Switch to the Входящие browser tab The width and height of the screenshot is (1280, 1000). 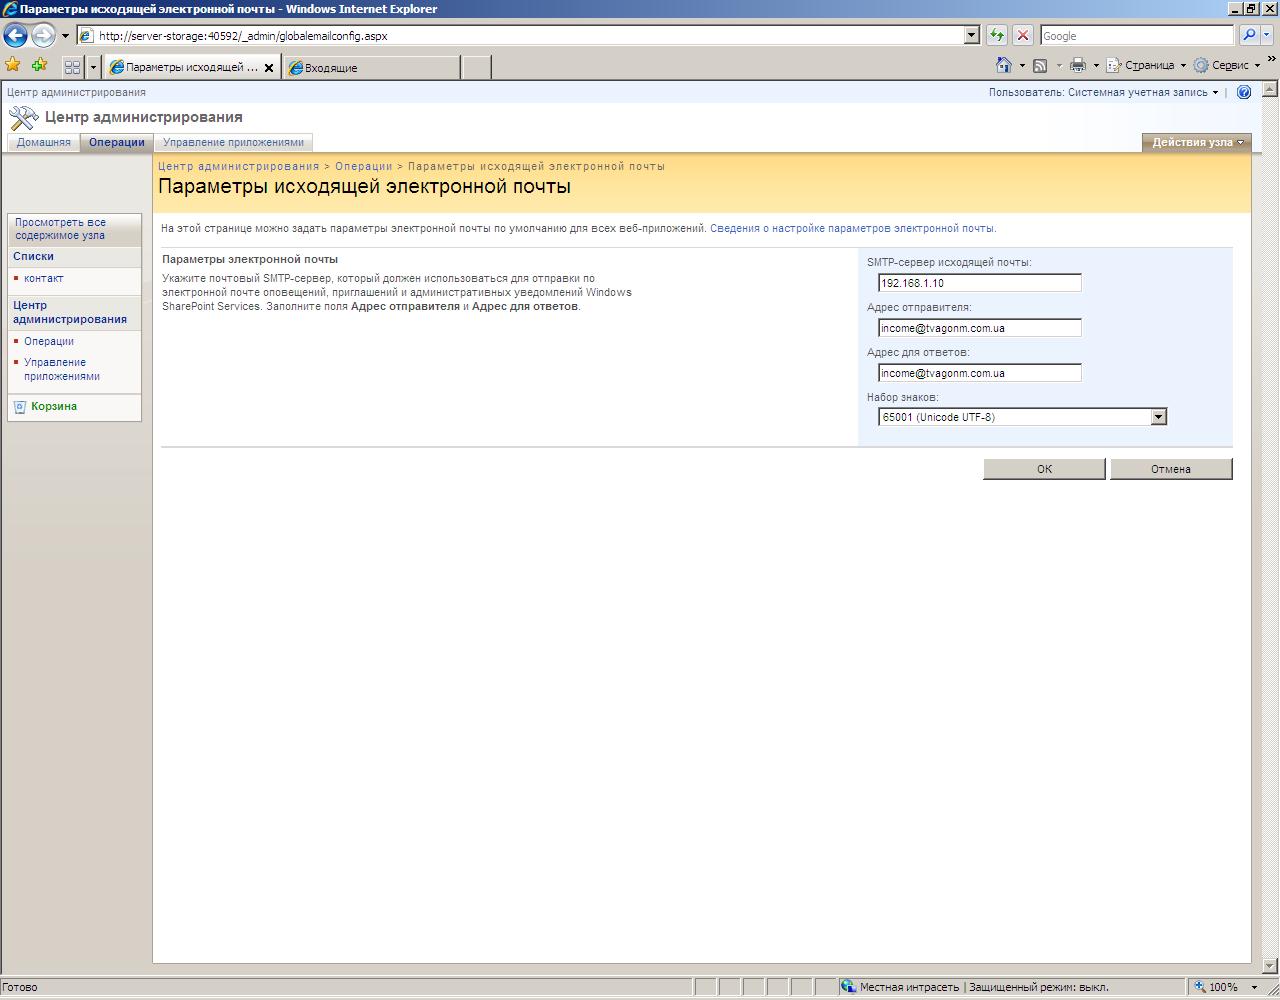[x=370, y=67]
